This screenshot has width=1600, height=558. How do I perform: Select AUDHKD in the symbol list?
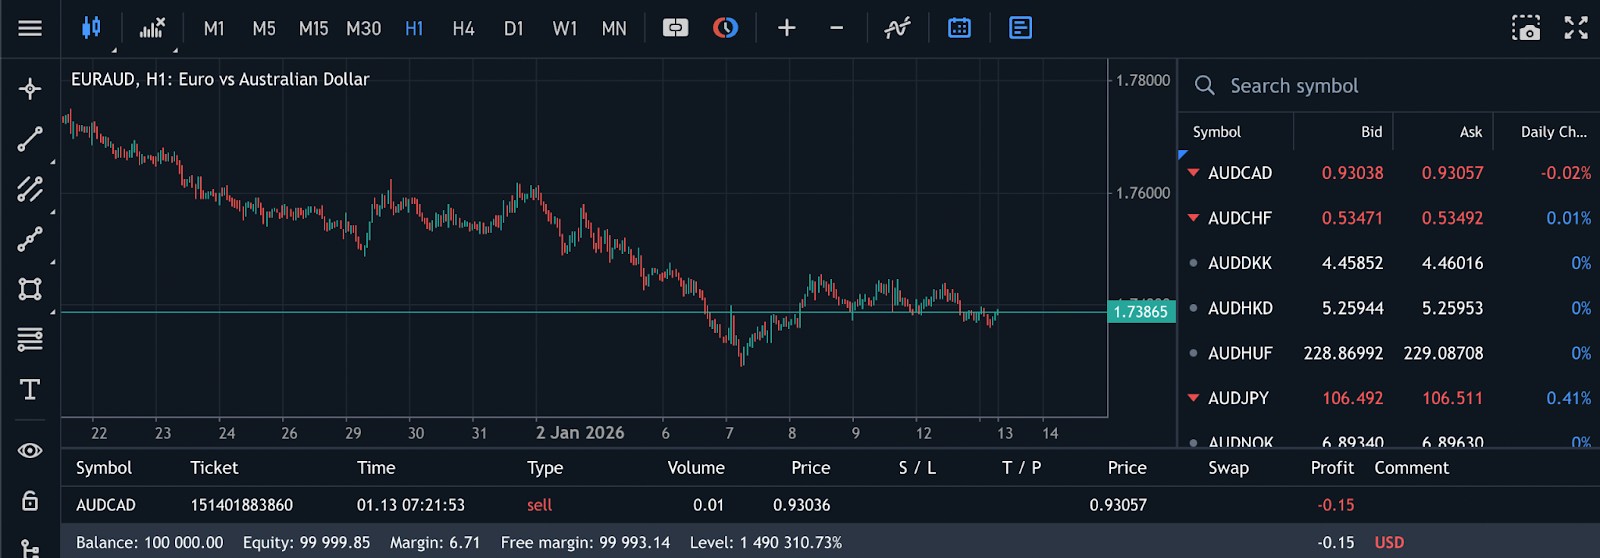(x=1240, y=308)
